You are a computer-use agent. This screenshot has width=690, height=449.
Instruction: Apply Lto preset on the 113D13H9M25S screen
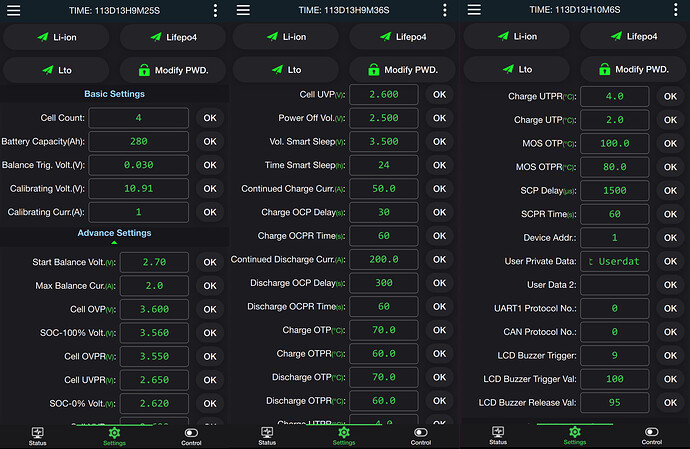coord(56,70)
